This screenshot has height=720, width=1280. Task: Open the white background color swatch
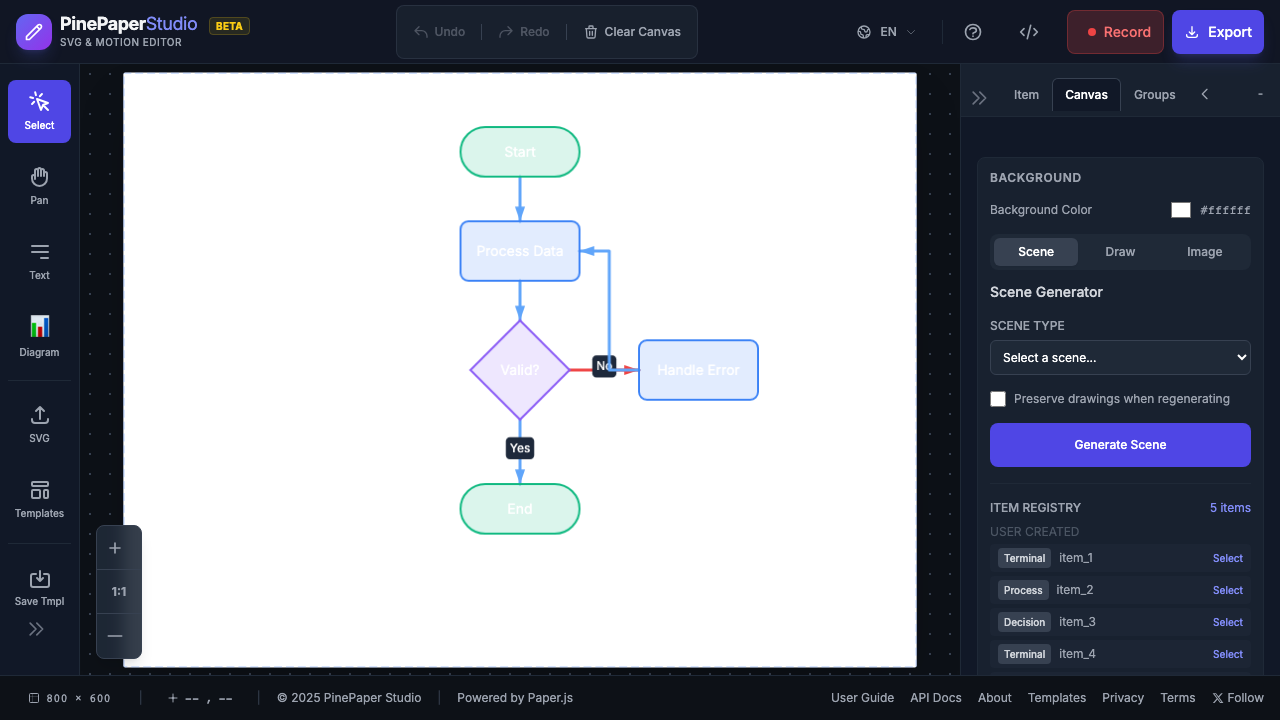coord(1181,210)
